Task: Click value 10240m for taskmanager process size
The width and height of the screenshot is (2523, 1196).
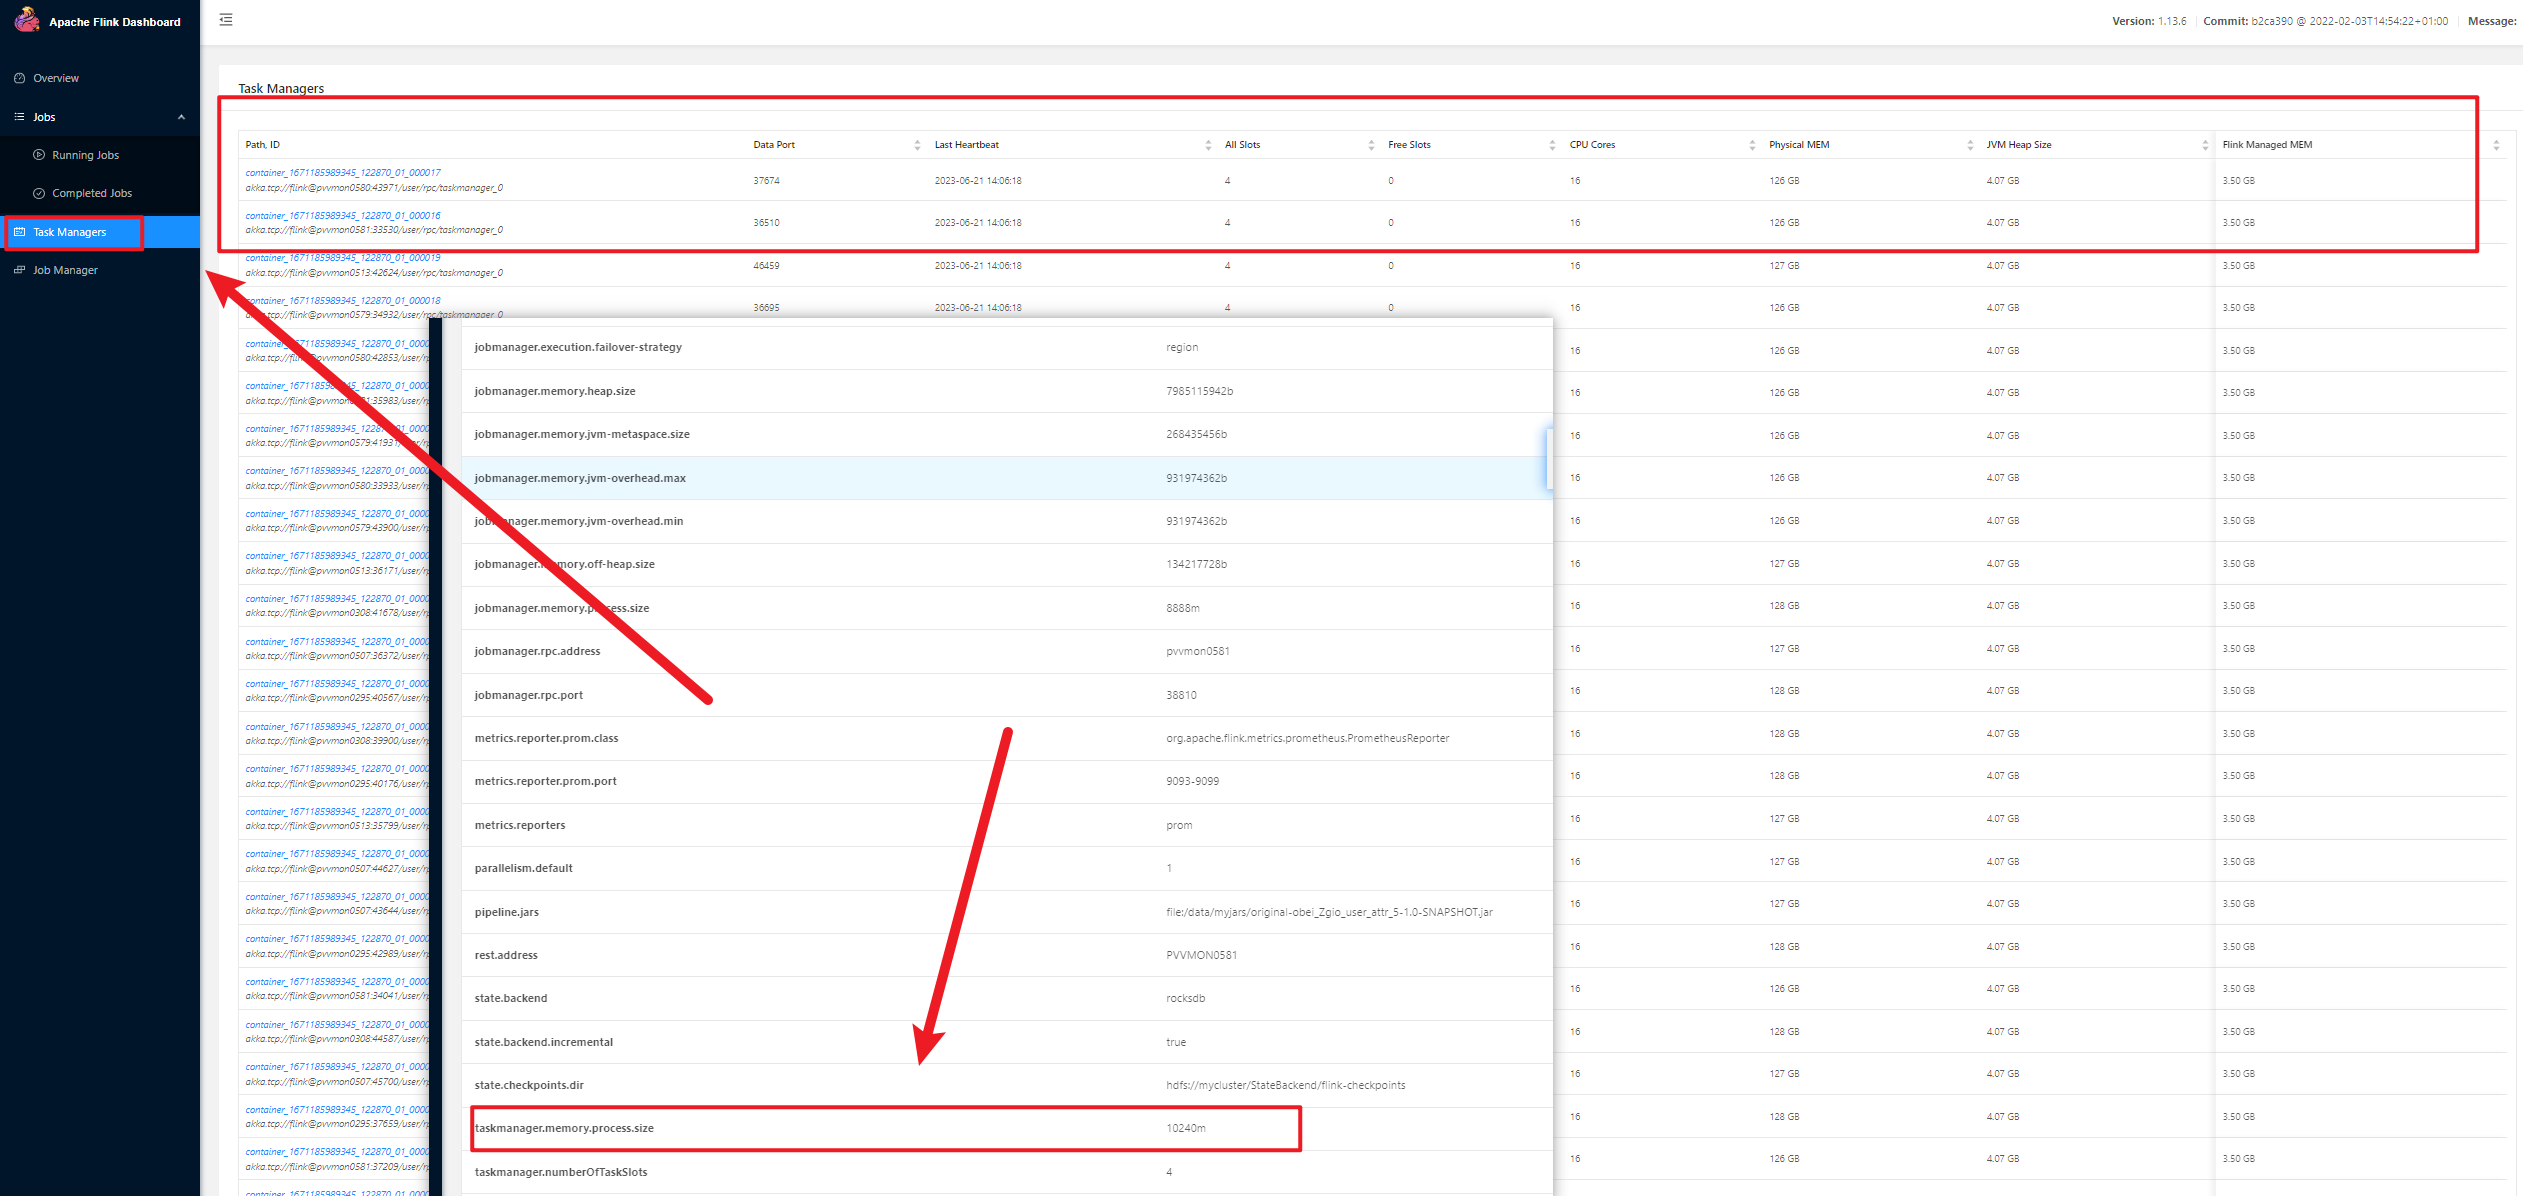Action: point(1186,1128)
